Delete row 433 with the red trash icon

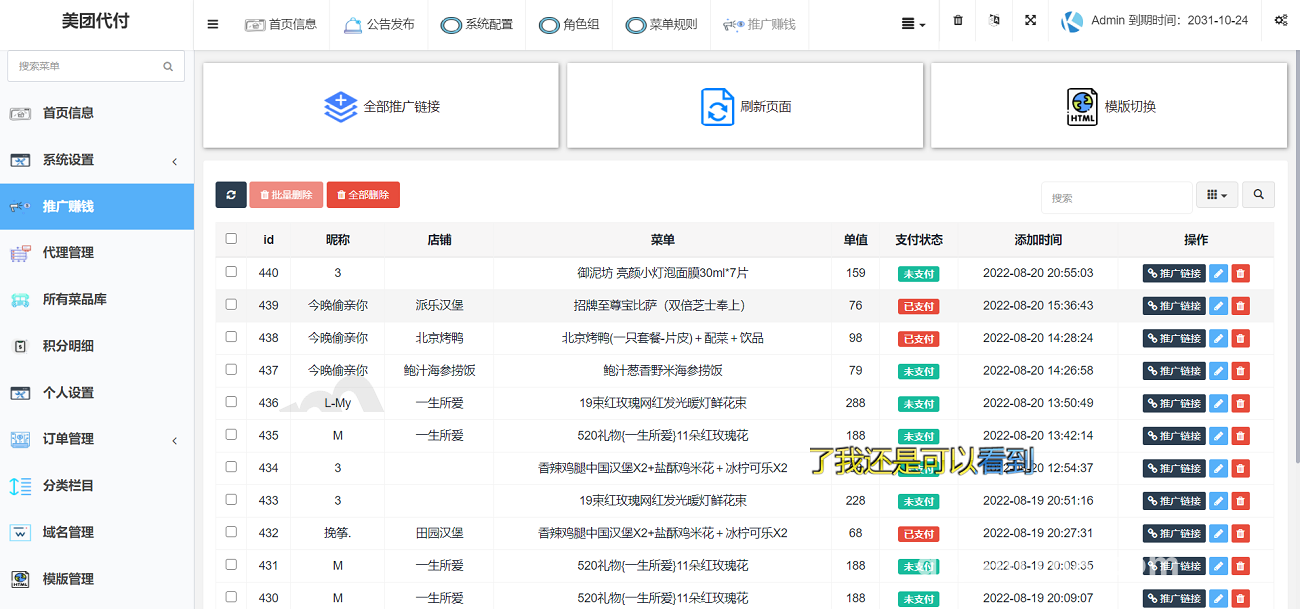(x=1240, y=501)
